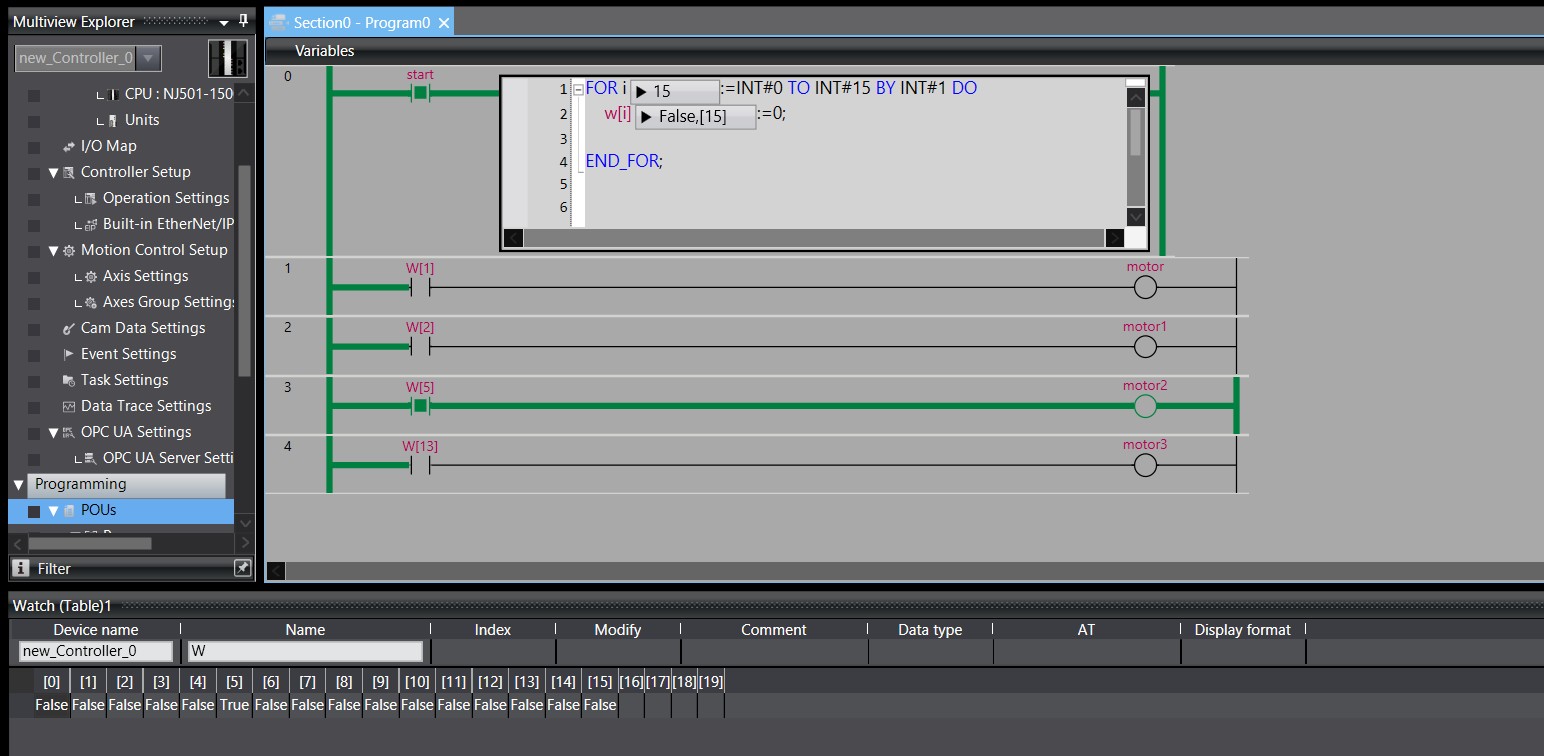Expand the False,[15] value popup
Viewport: 1544px width, 756px height.
point(647,117)
